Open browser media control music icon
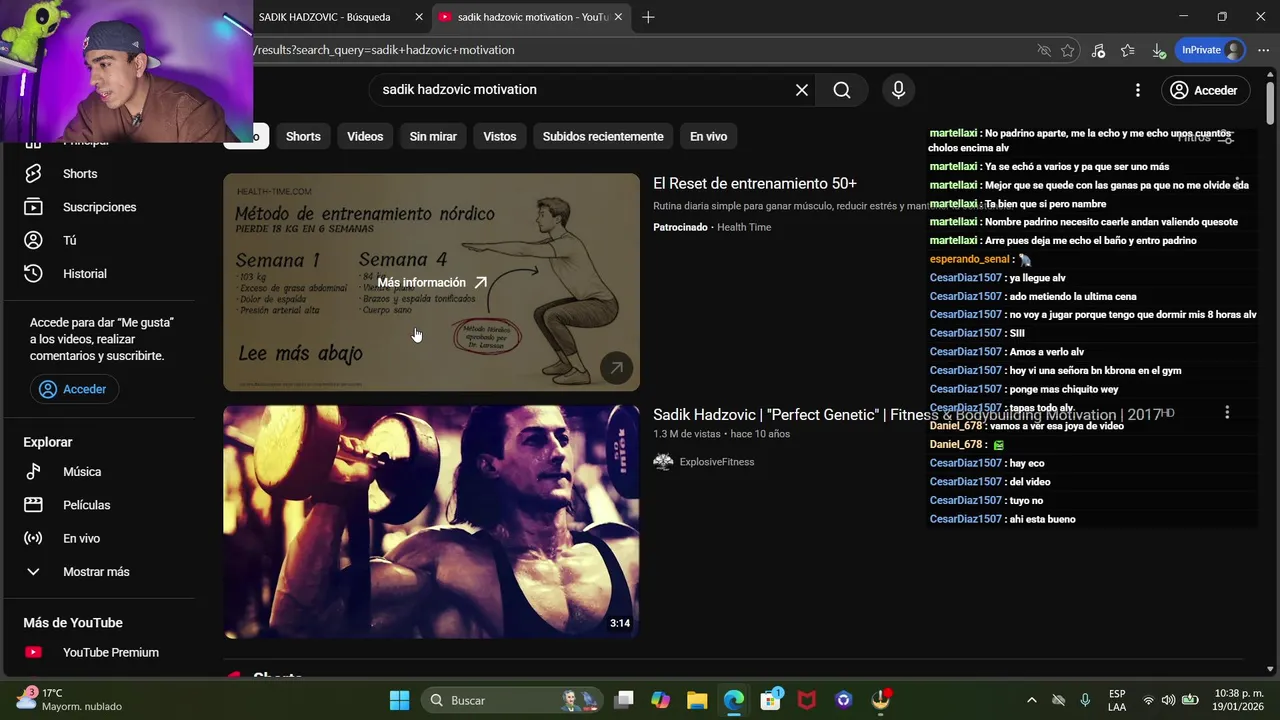Screen dimensions: 1280x720 (x=1098, y=50)
